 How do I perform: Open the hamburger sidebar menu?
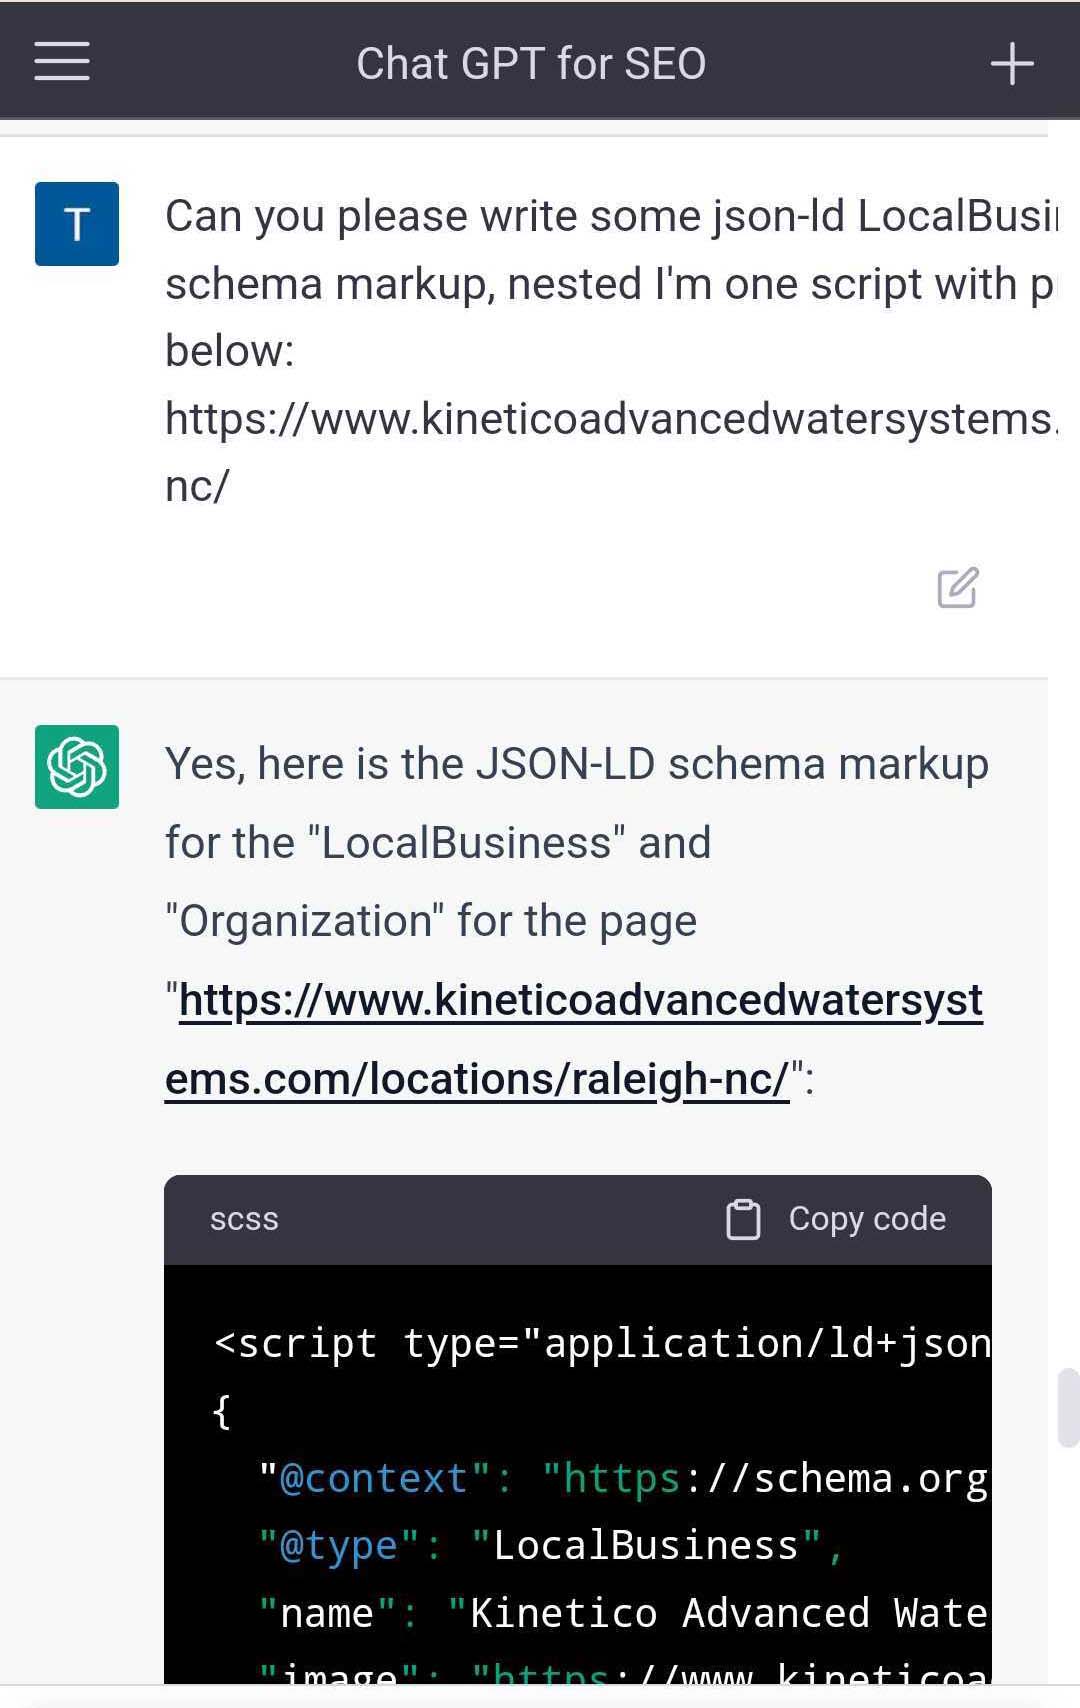[62, 61]
